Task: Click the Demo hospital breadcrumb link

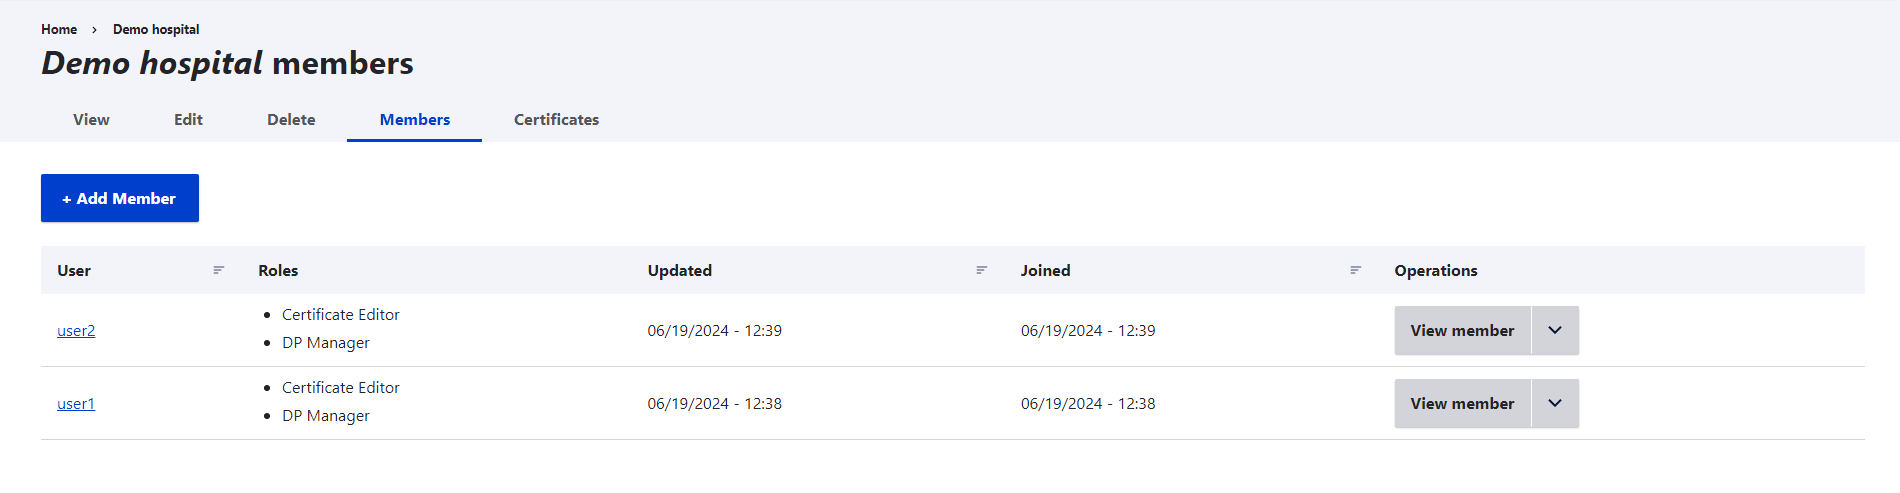Action: [x=156, y=30]
